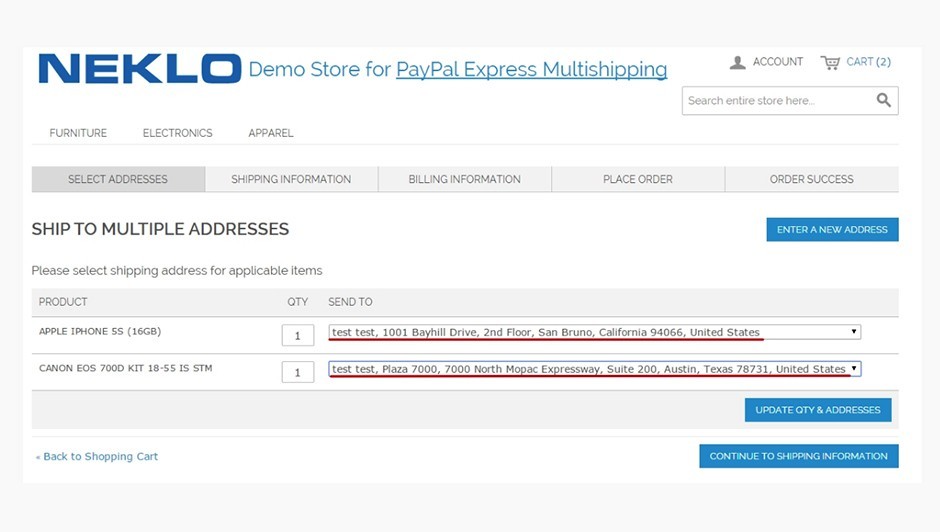Screen dimensions: 940x532
Task: Go to PLACE ORDER step tab
Action: click(638, 179)
